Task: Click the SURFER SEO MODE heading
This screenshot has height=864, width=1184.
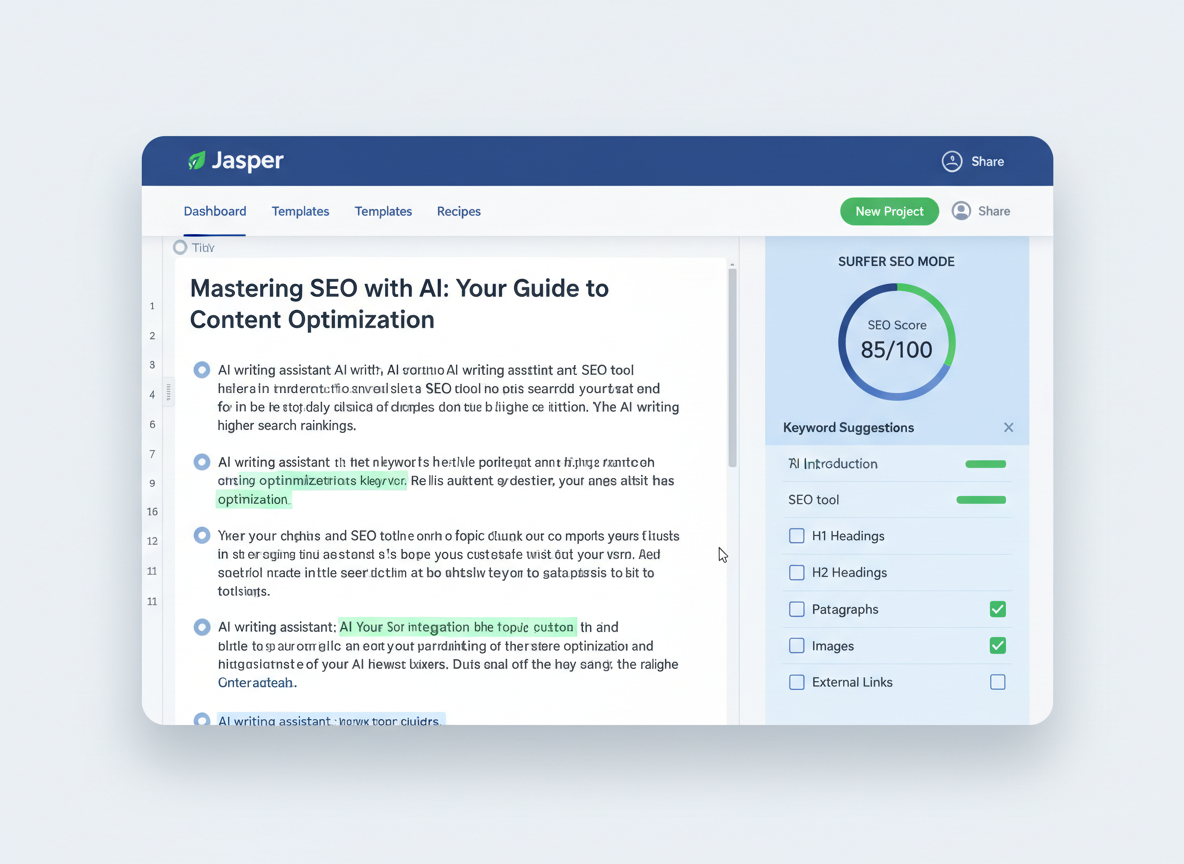Action: point(896,261)
